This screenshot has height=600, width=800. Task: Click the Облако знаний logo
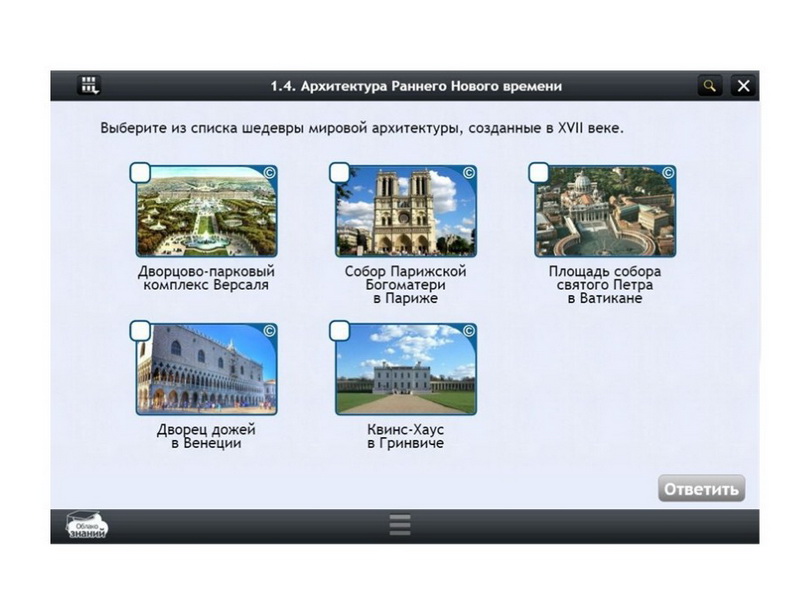(x=87, y=526)
